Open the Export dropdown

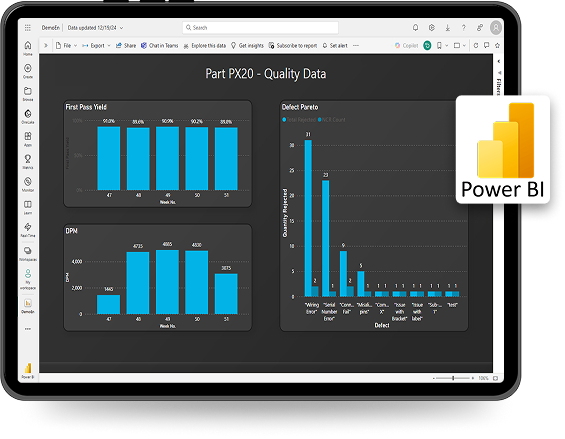(x=96, y=45)
